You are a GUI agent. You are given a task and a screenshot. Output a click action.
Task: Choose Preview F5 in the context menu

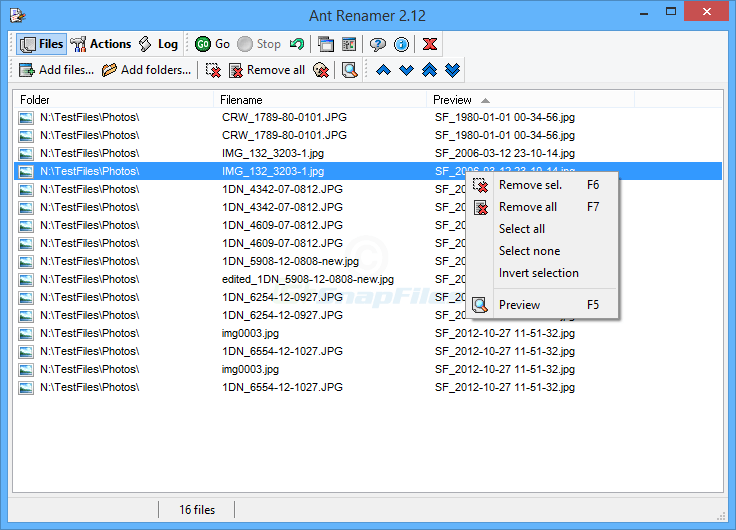click(544, 305)
